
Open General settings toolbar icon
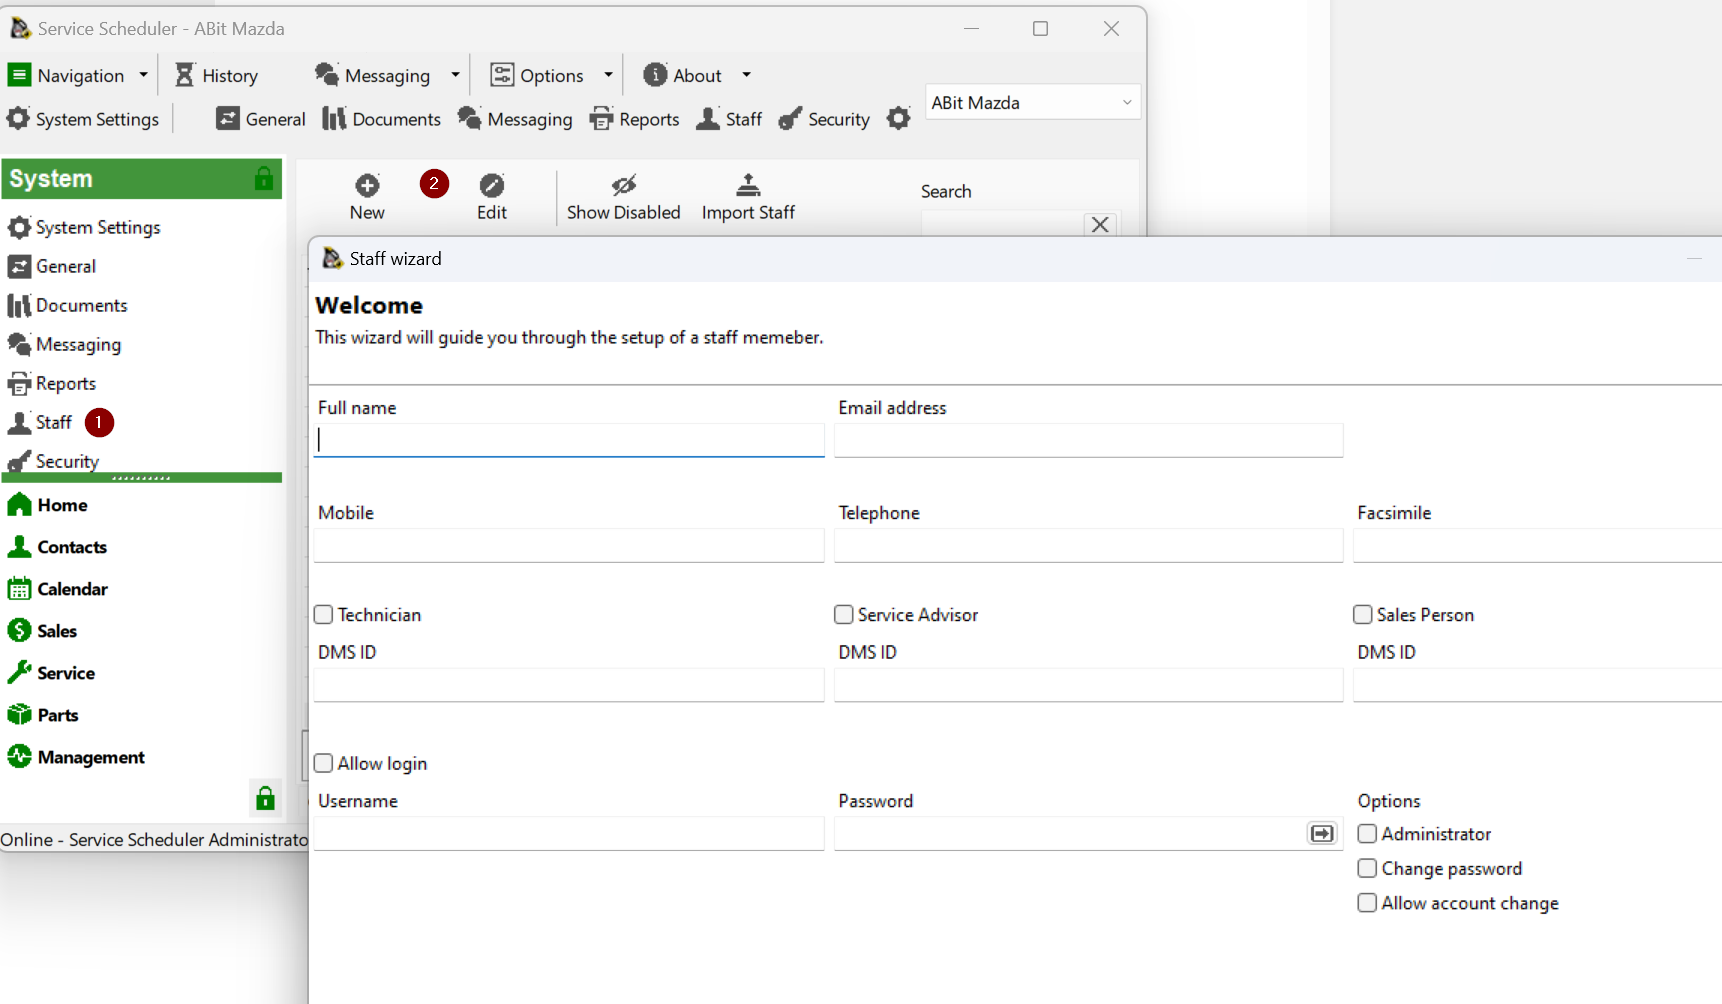click(261, 119)
